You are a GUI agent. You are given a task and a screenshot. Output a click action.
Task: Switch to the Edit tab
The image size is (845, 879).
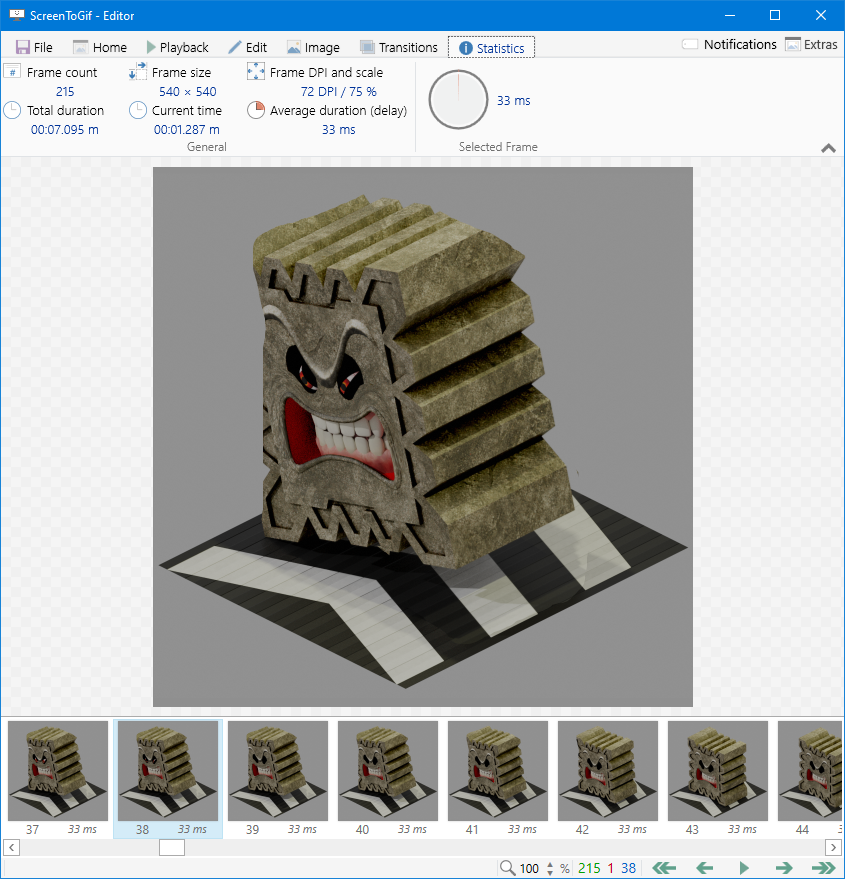coord(247,47)
